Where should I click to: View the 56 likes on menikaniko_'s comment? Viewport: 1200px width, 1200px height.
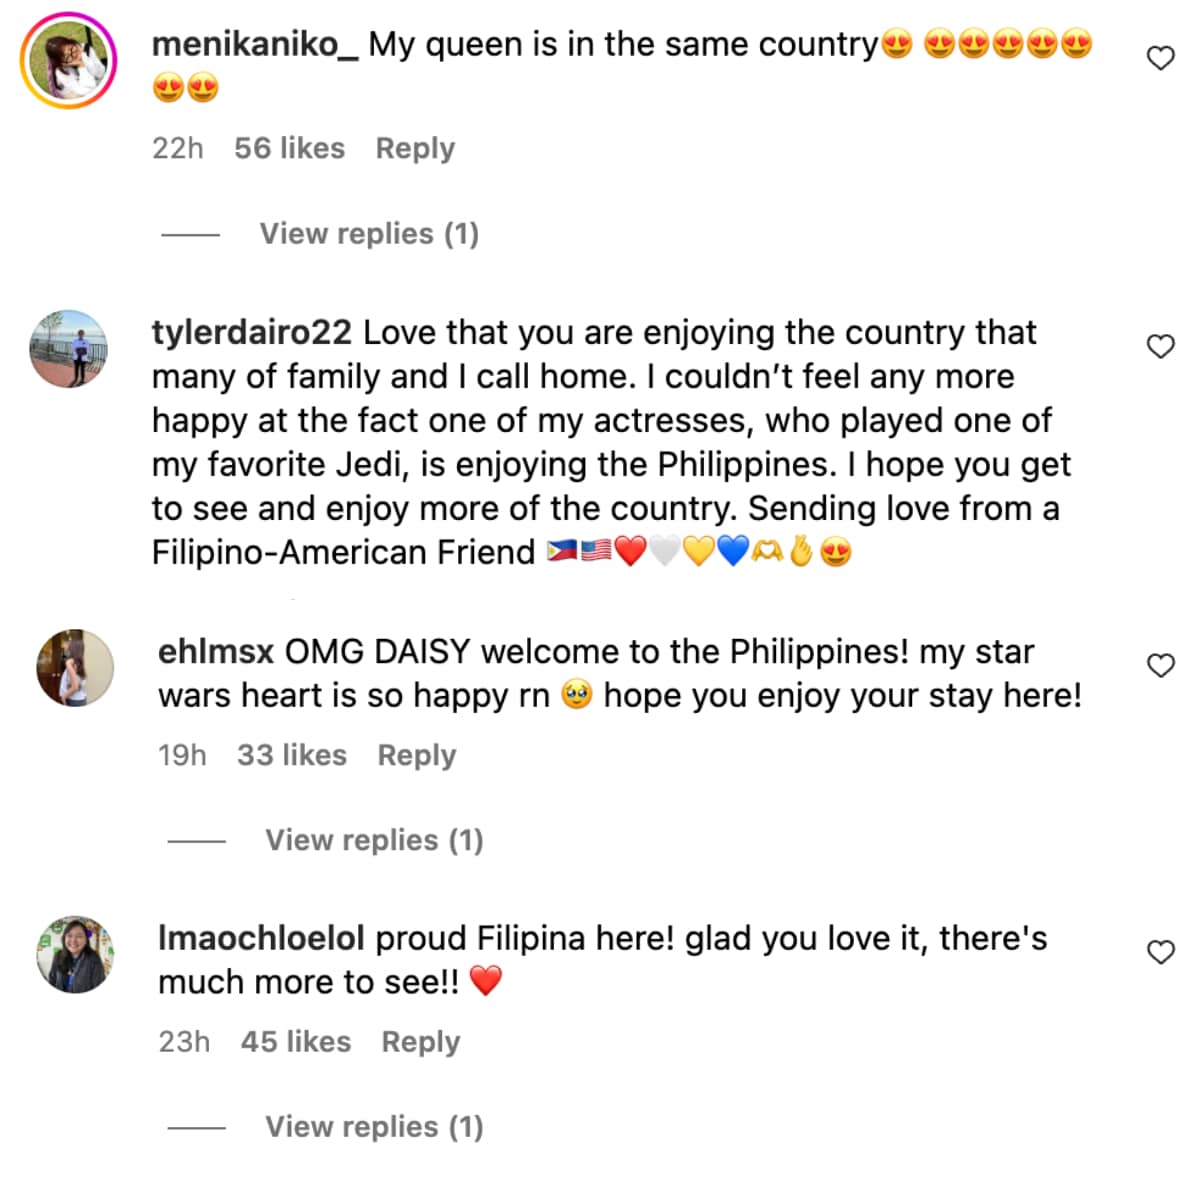pos(289,148)
